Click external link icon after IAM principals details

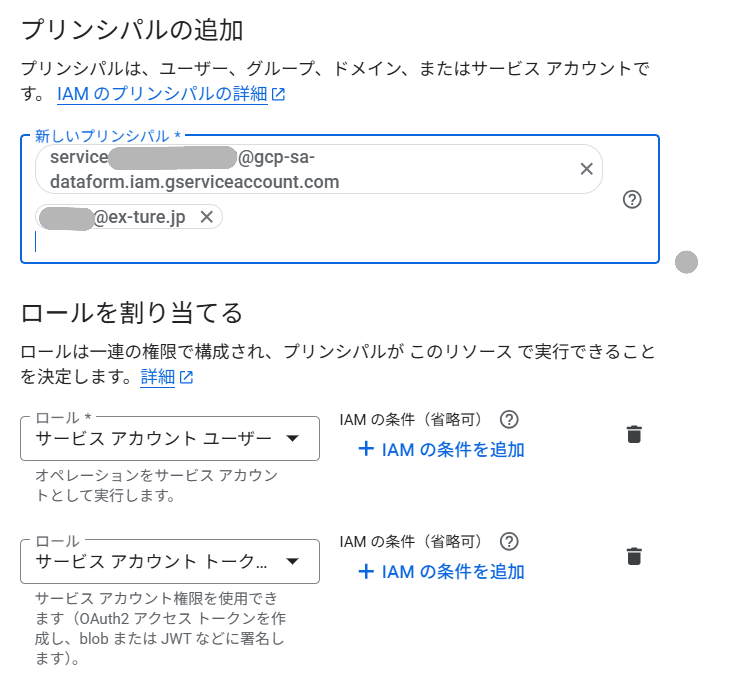[279, 95]
